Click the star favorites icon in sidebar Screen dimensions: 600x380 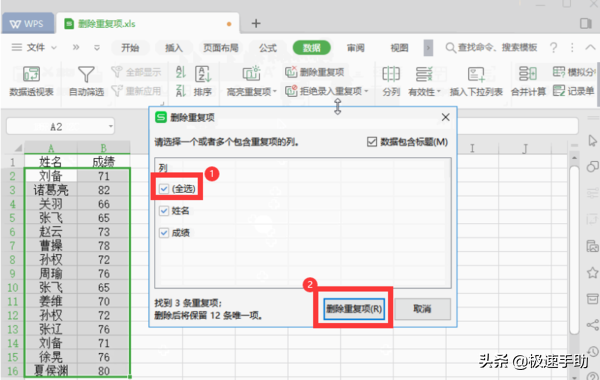[x=592, y=272]
